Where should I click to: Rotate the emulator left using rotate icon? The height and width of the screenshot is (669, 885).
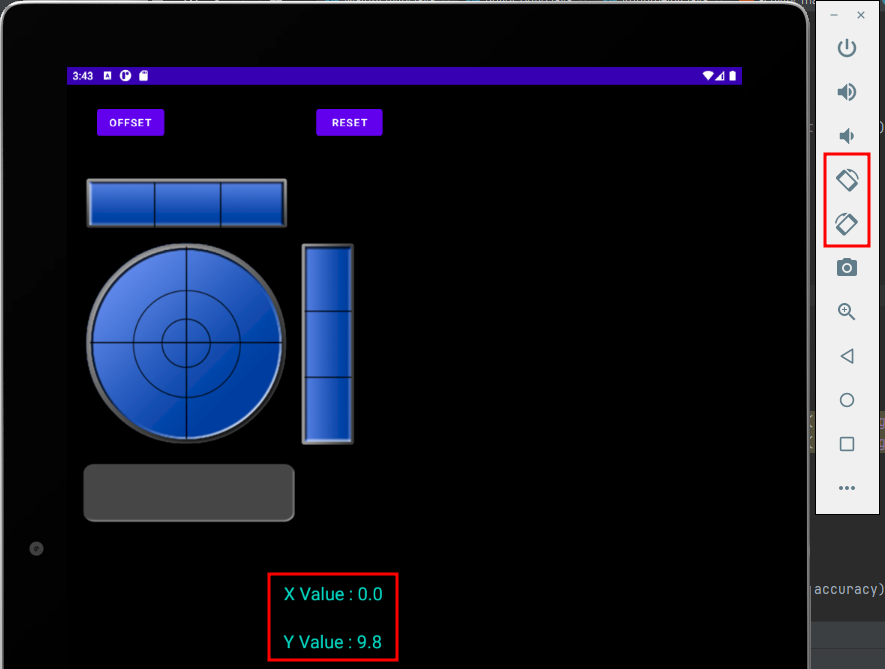tap(847, 180)
